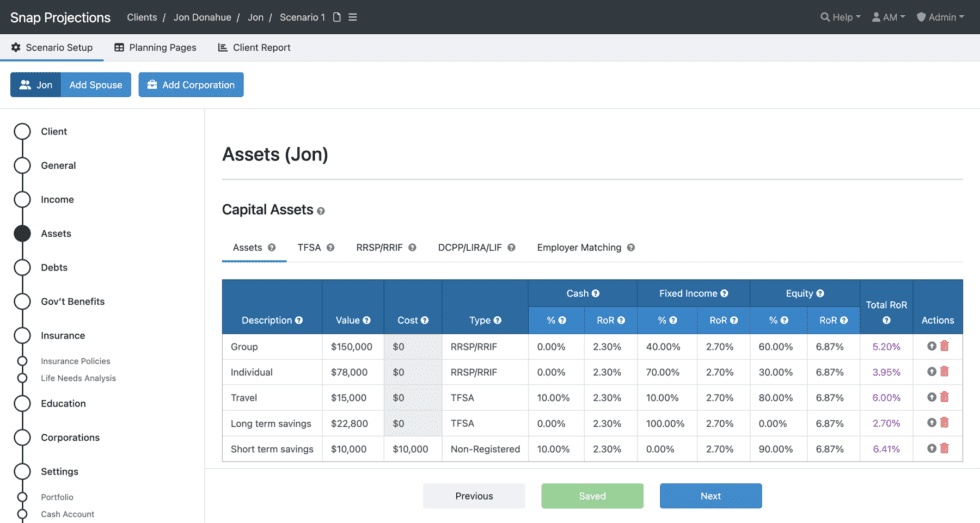Image resolution: width=980 pixels, height=523 pixels.
Task: Click help icon next to Capital Assets
Action: click(321, 211)
